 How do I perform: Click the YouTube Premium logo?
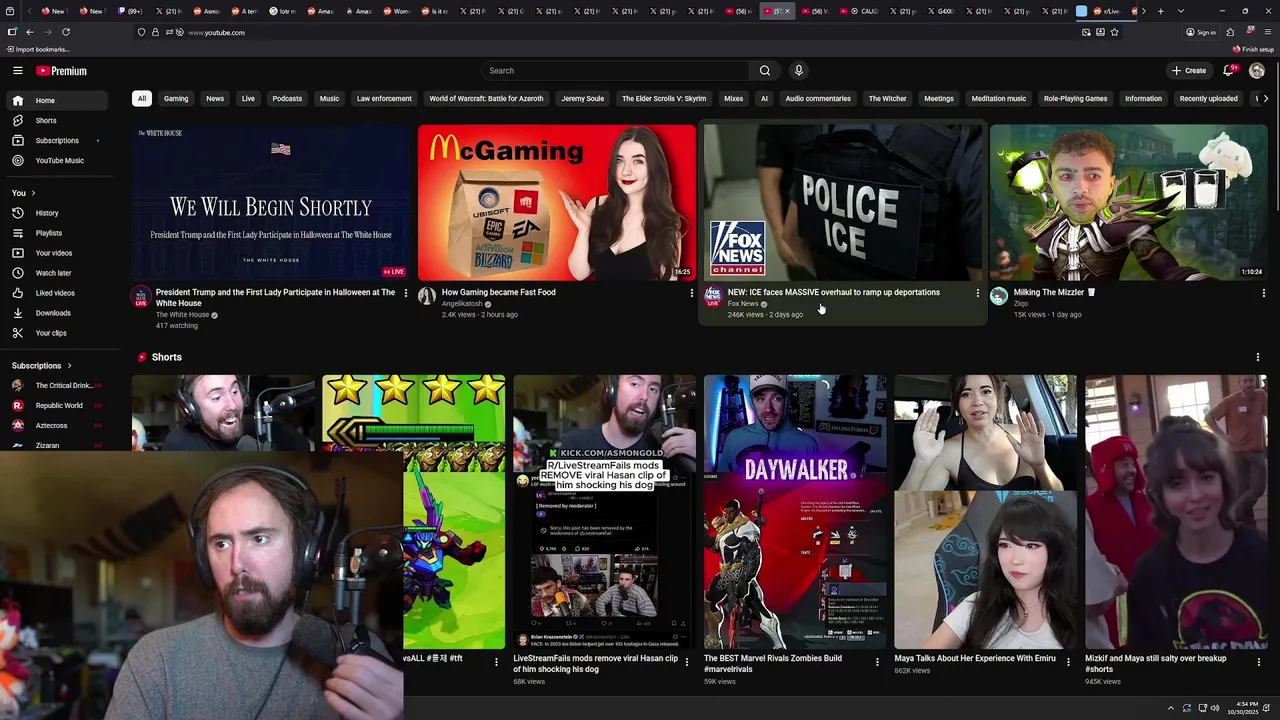point(61,71)
